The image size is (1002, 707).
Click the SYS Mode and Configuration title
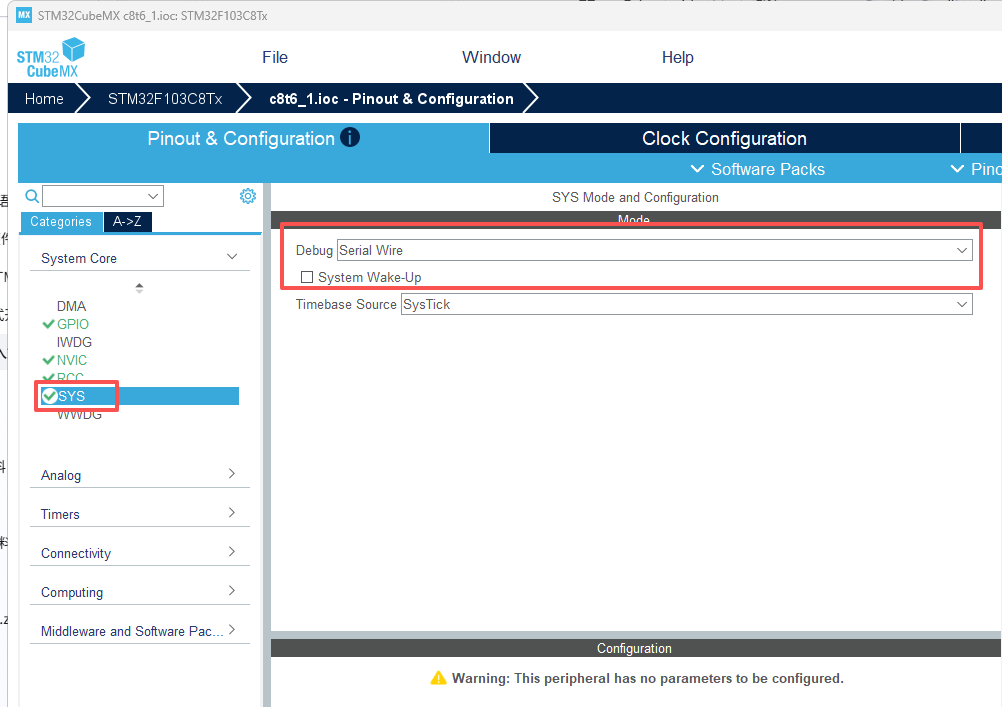[635, 197]
